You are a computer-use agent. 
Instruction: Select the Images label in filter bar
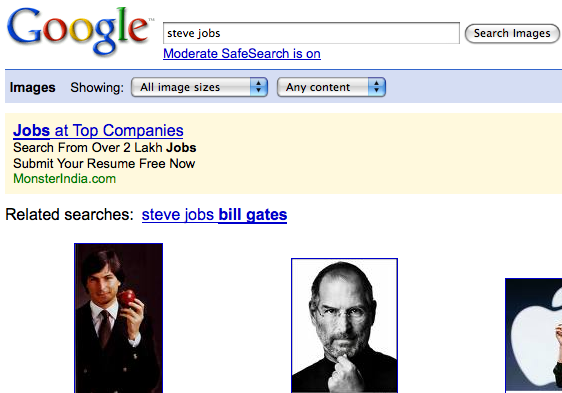pos(32,87)
